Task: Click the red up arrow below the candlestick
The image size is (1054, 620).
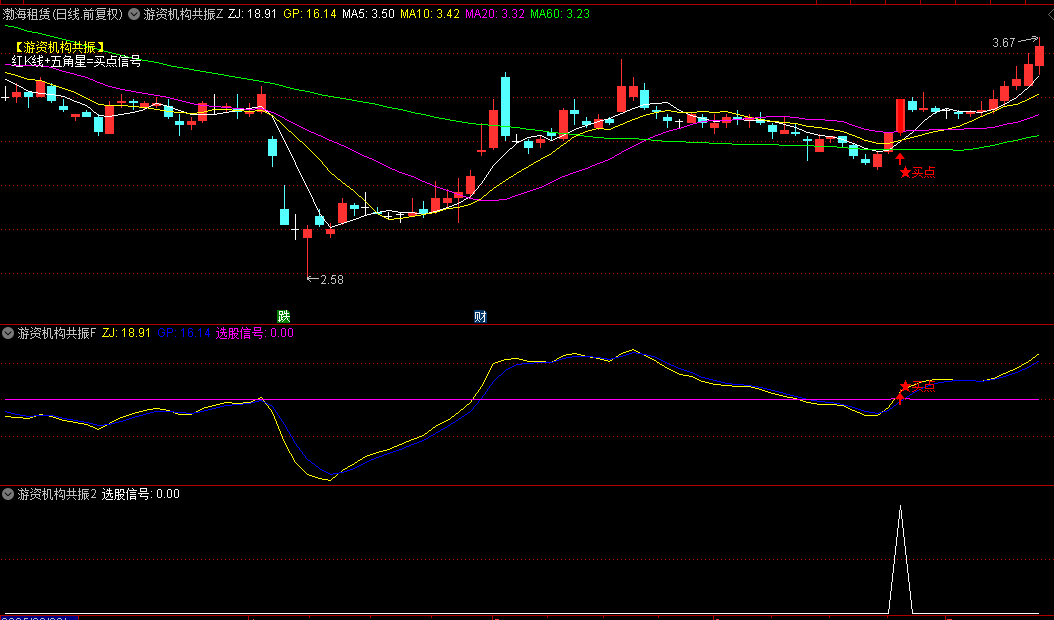Action: 899,158
